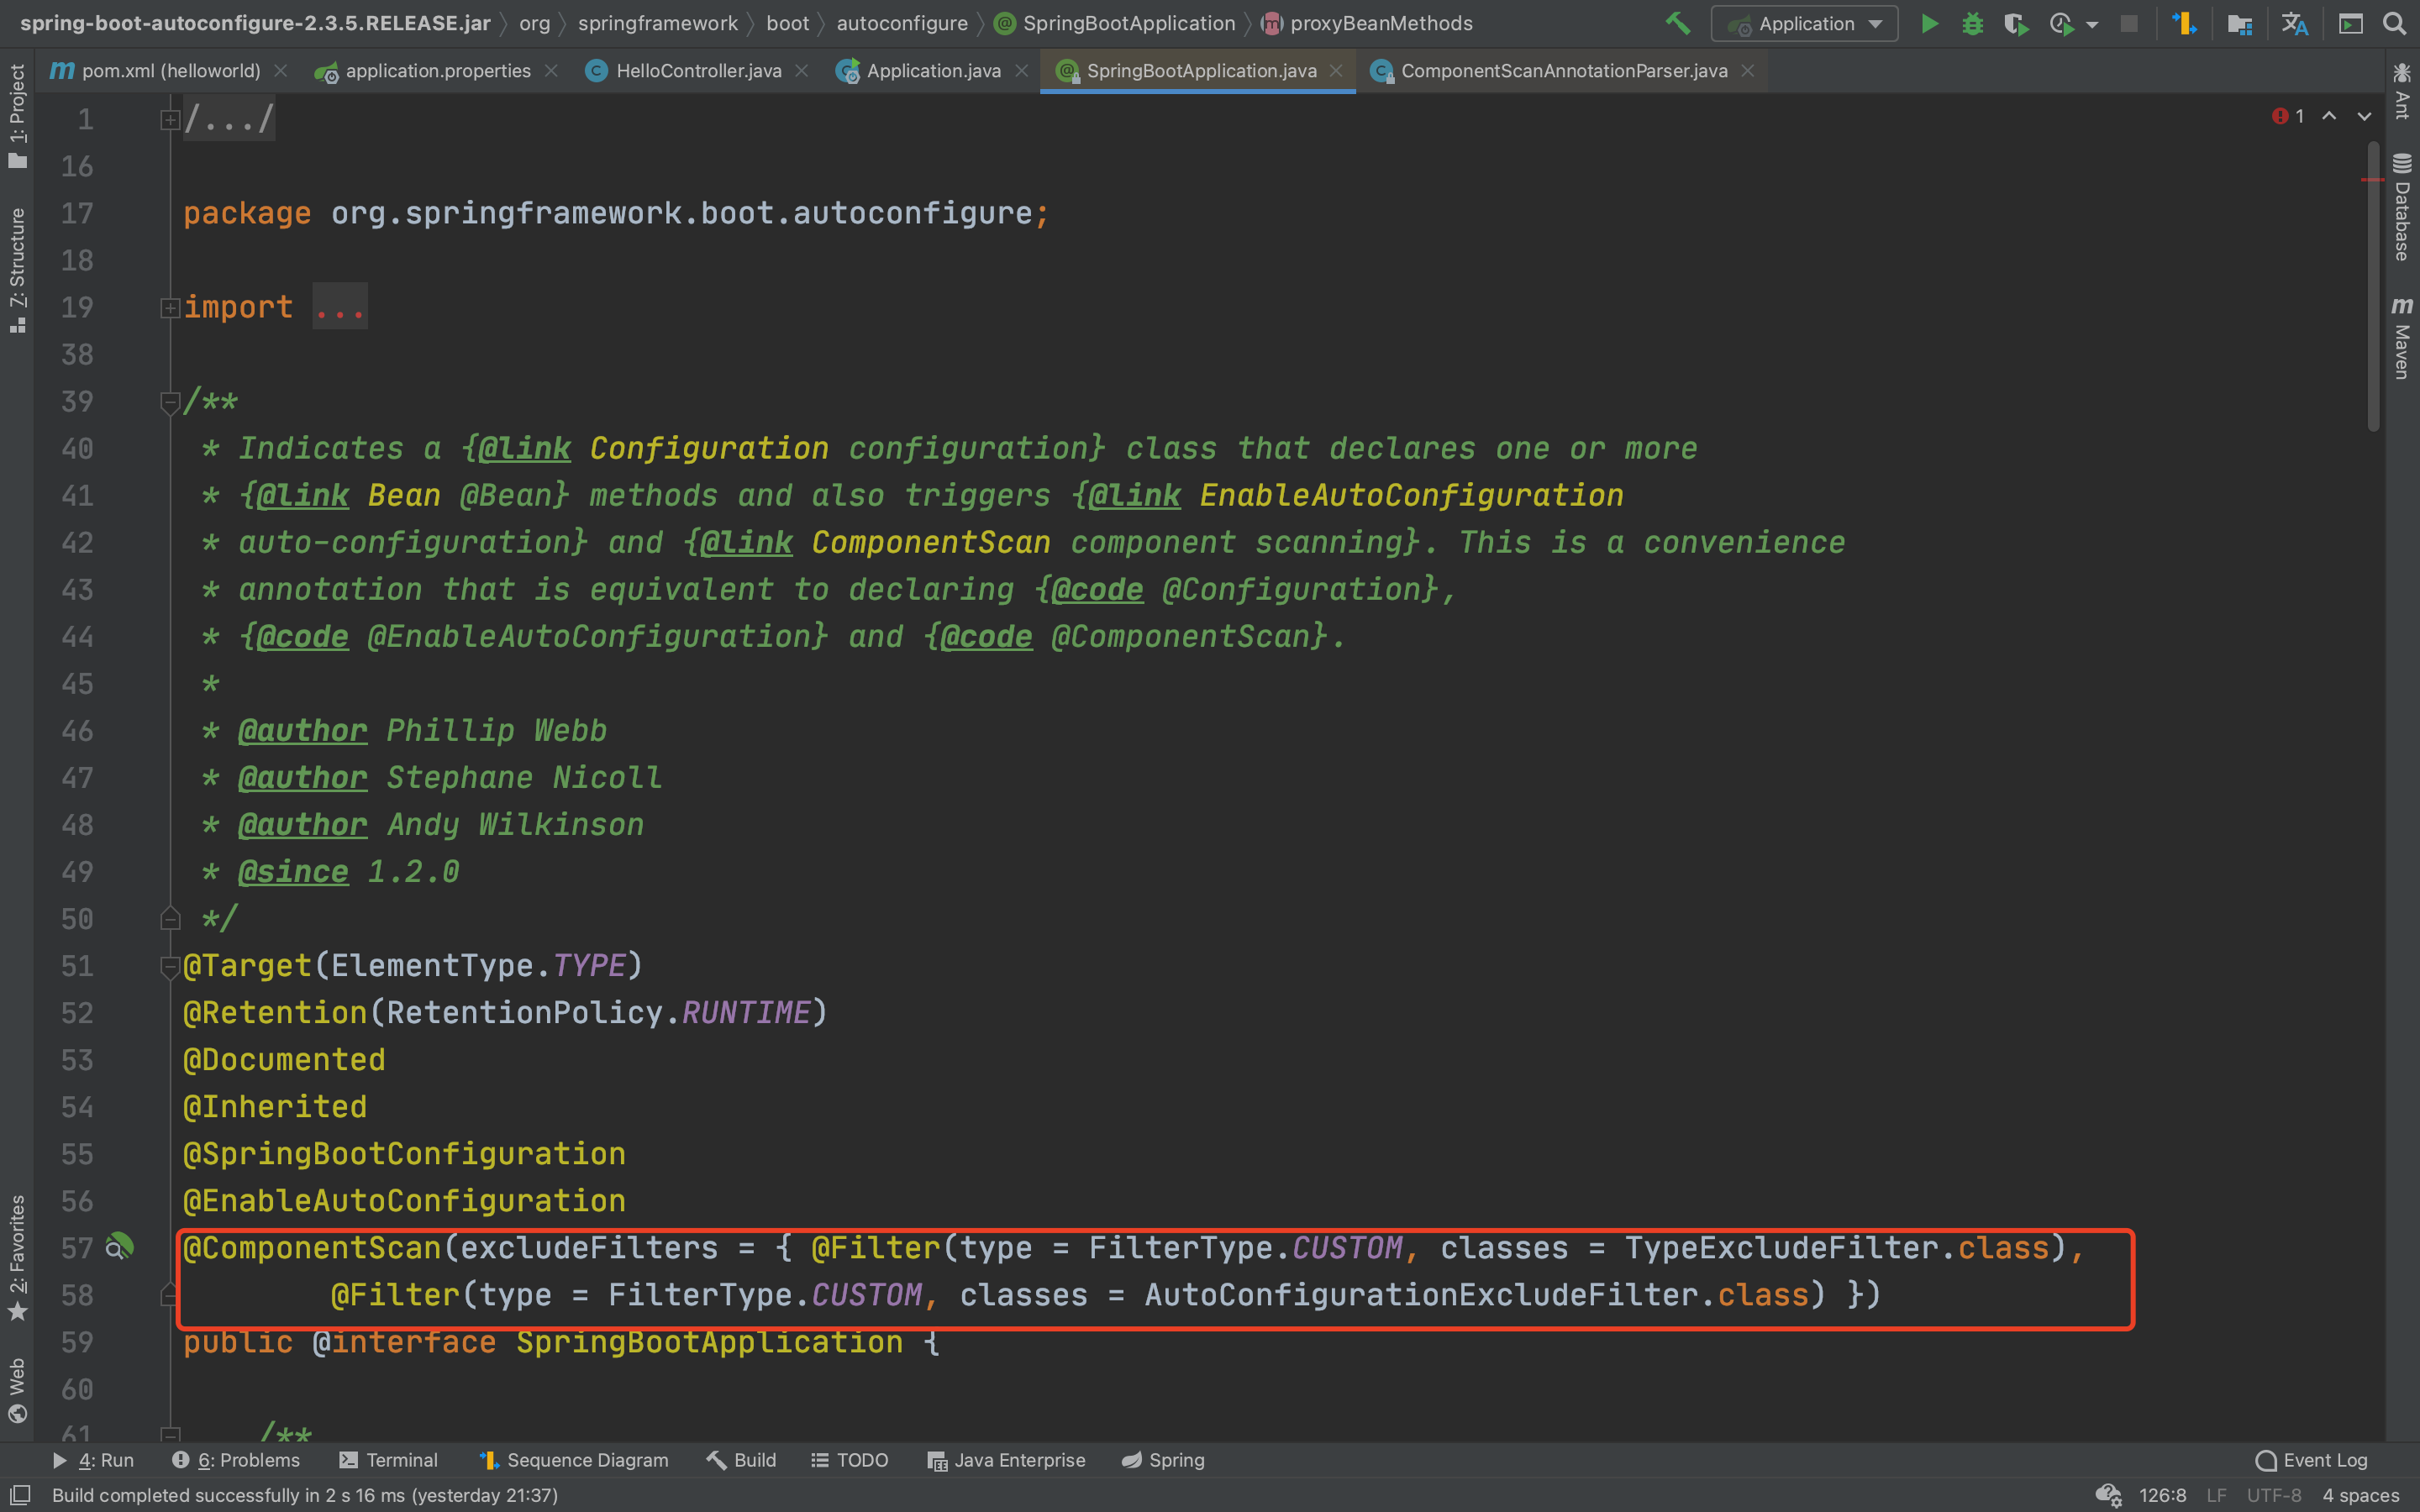Expand the folded imports on line 19
Viewport: 2420px width, 1512px height.
[x=169, y=308]
